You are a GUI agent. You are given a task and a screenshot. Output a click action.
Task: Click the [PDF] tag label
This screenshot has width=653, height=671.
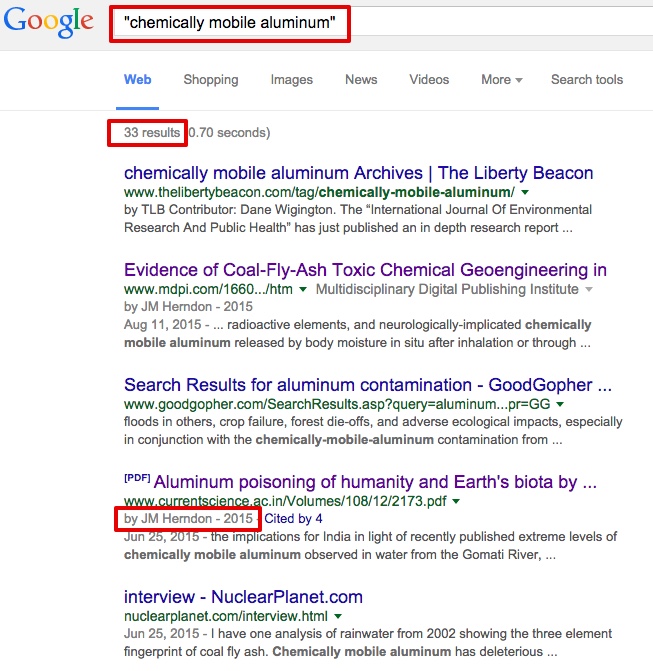point(137,478)
